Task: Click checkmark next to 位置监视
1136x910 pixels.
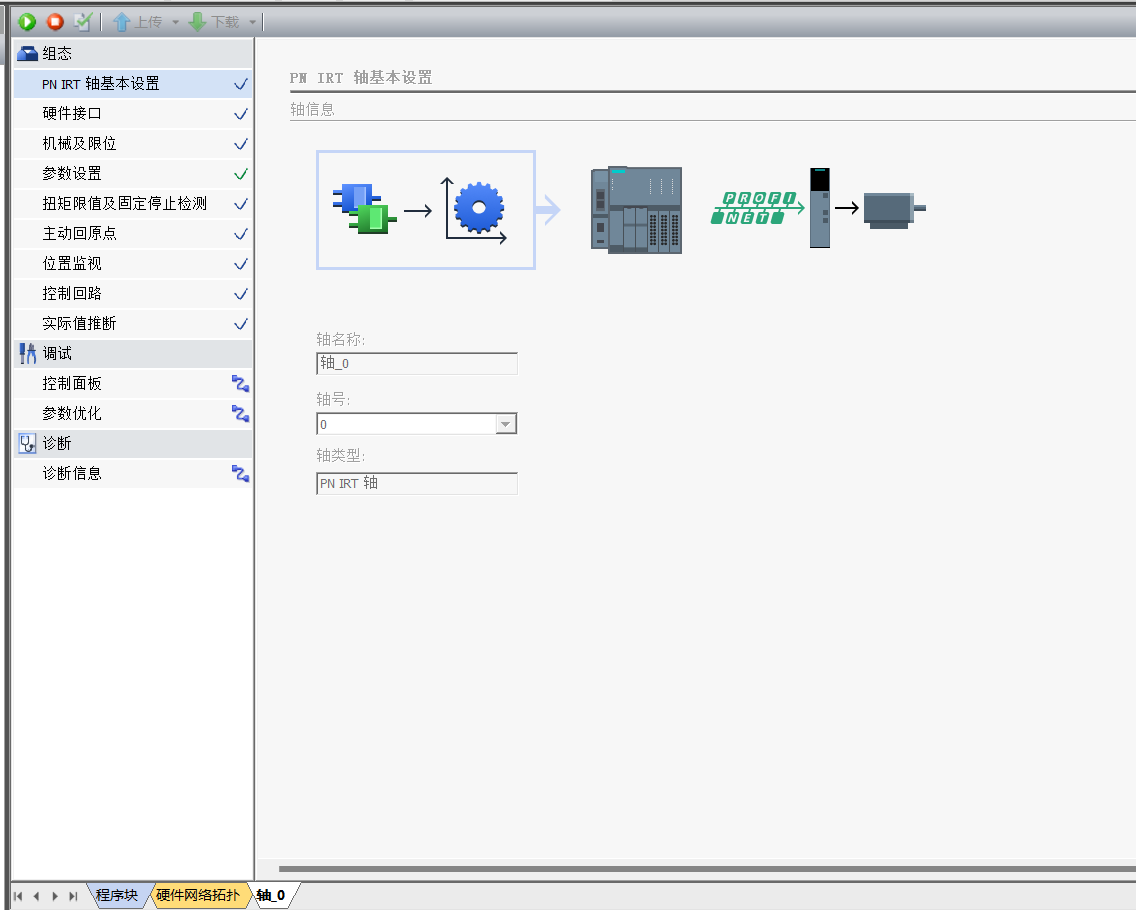Action: (241, 264)
